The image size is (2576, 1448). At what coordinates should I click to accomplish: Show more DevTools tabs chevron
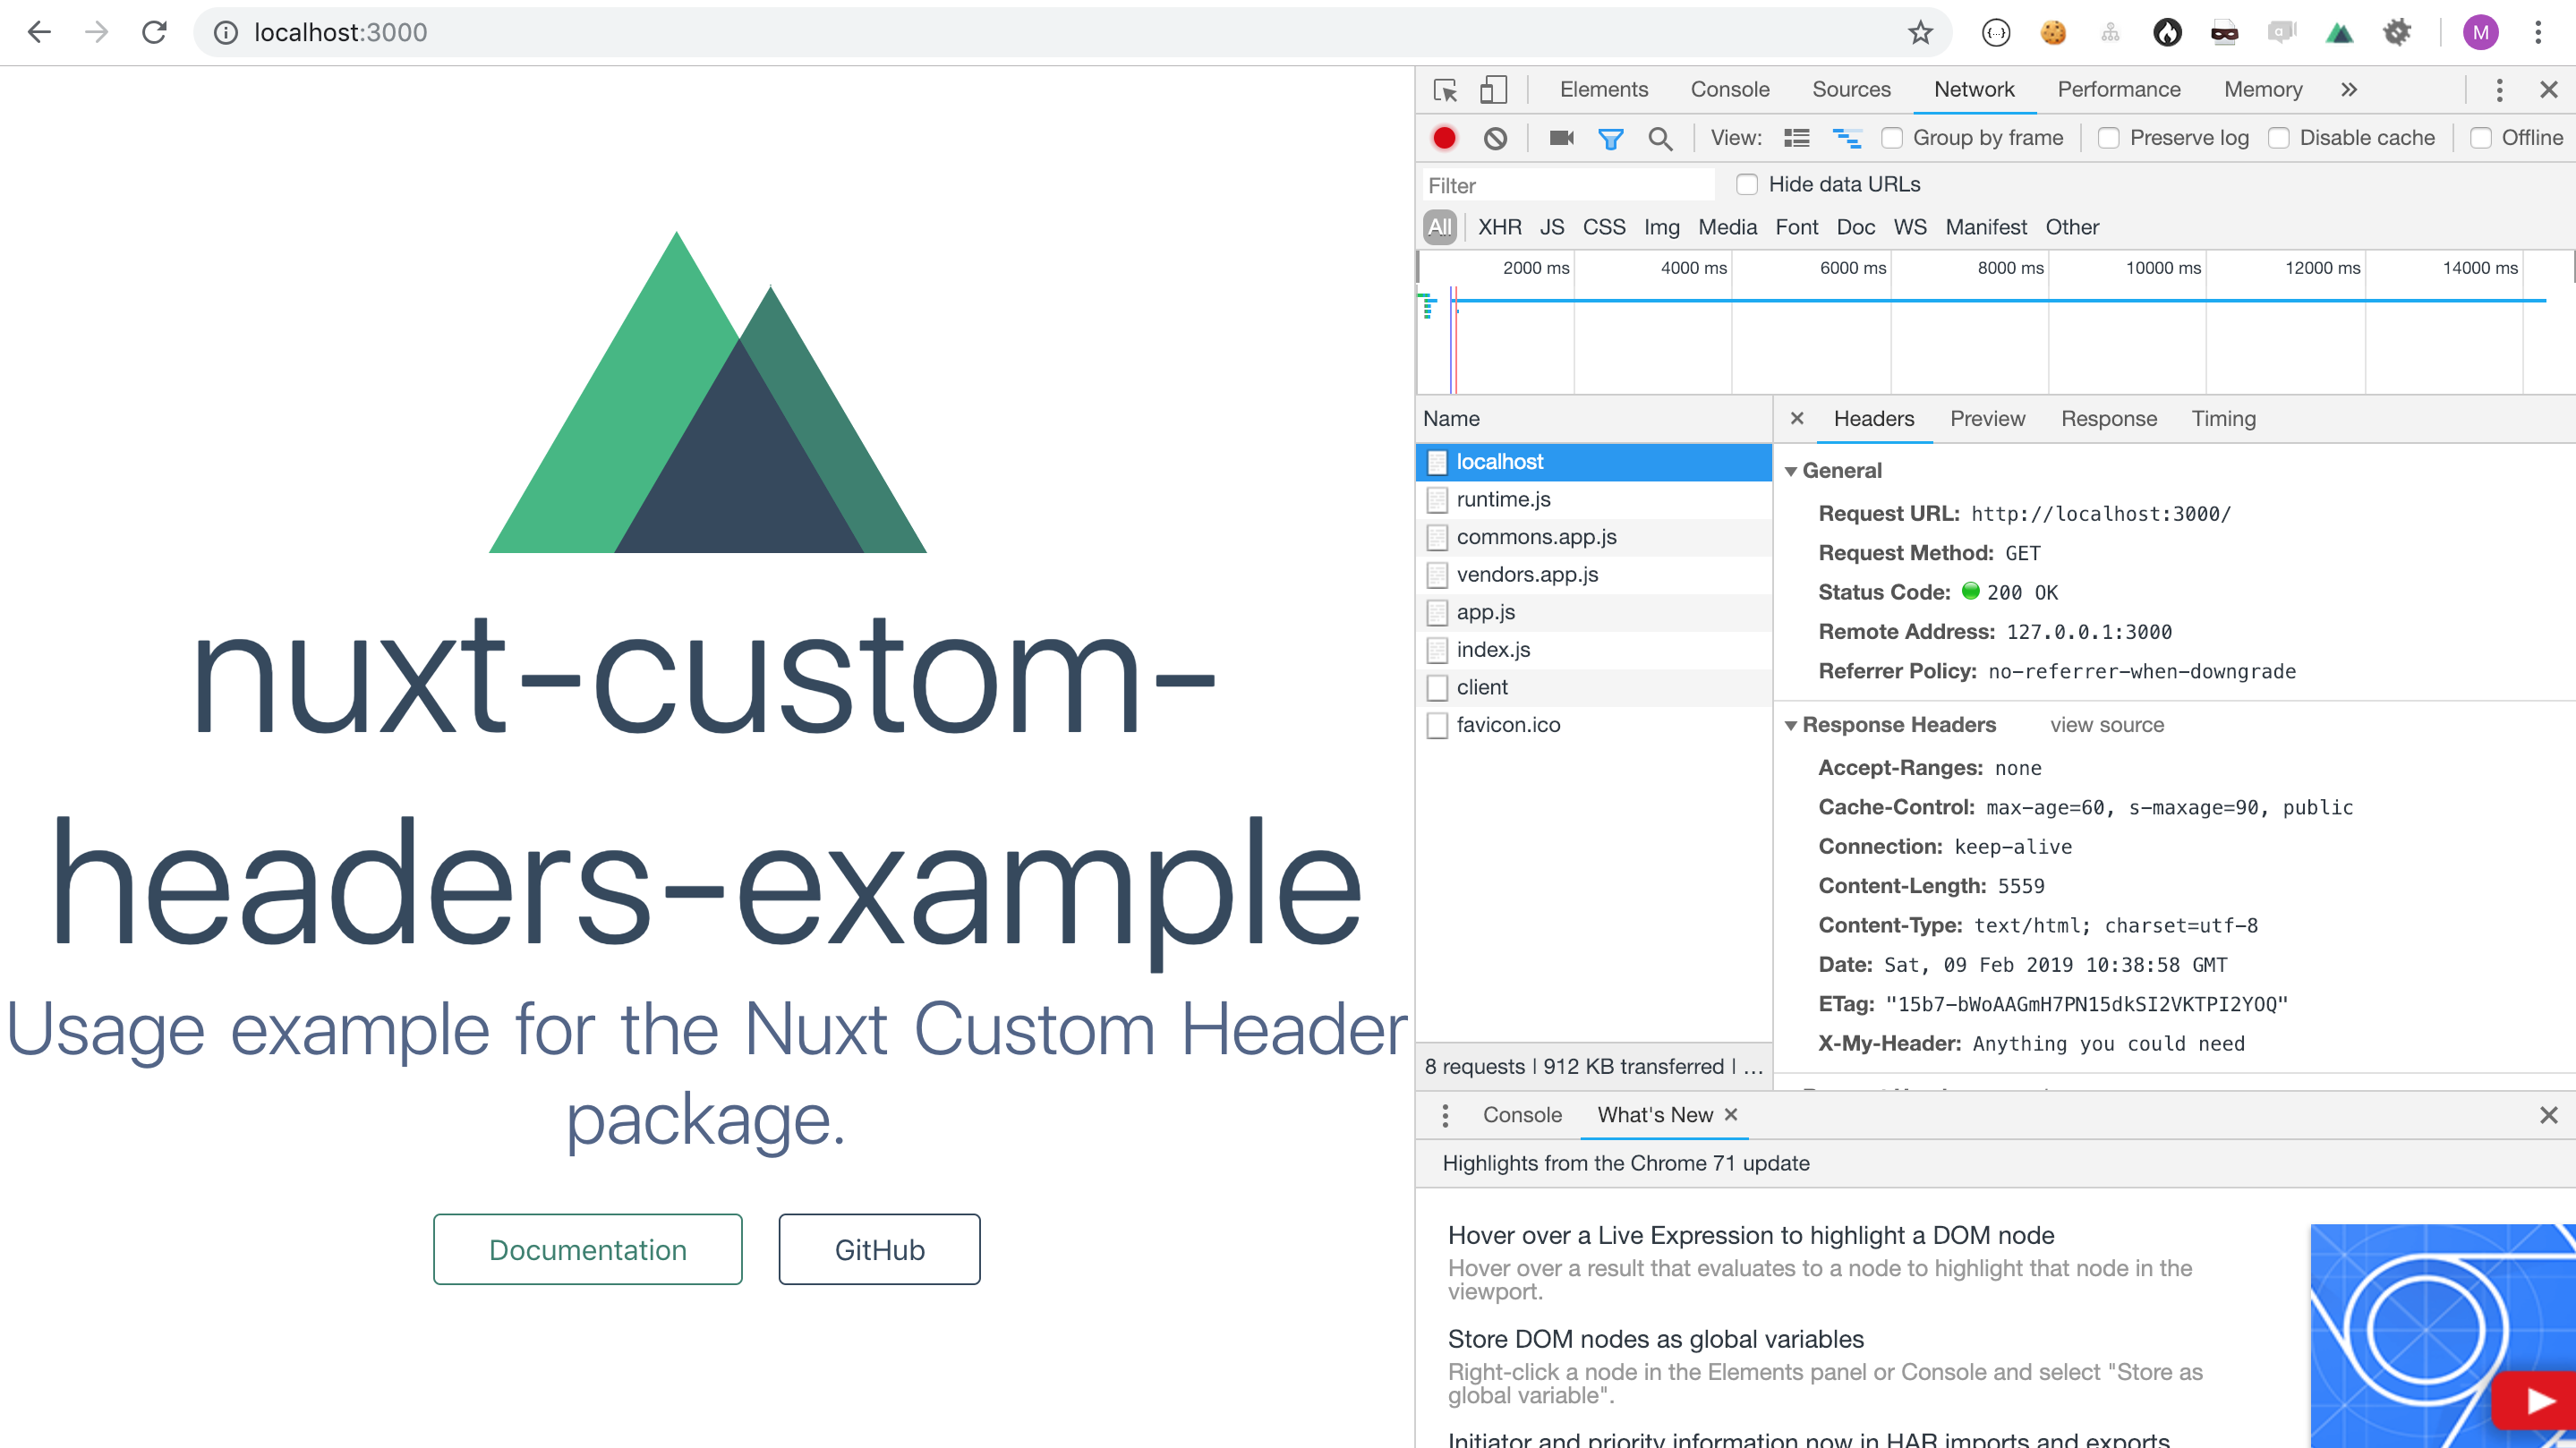coord(2349,90)
